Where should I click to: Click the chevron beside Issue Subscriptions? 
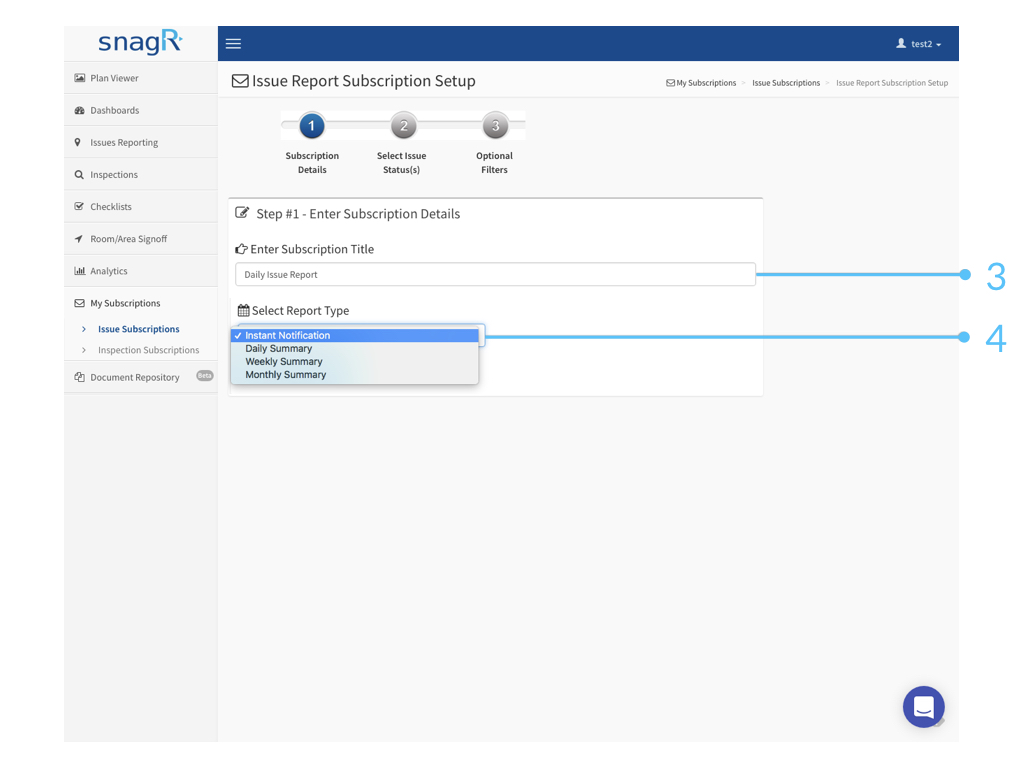tap(84, 329)
